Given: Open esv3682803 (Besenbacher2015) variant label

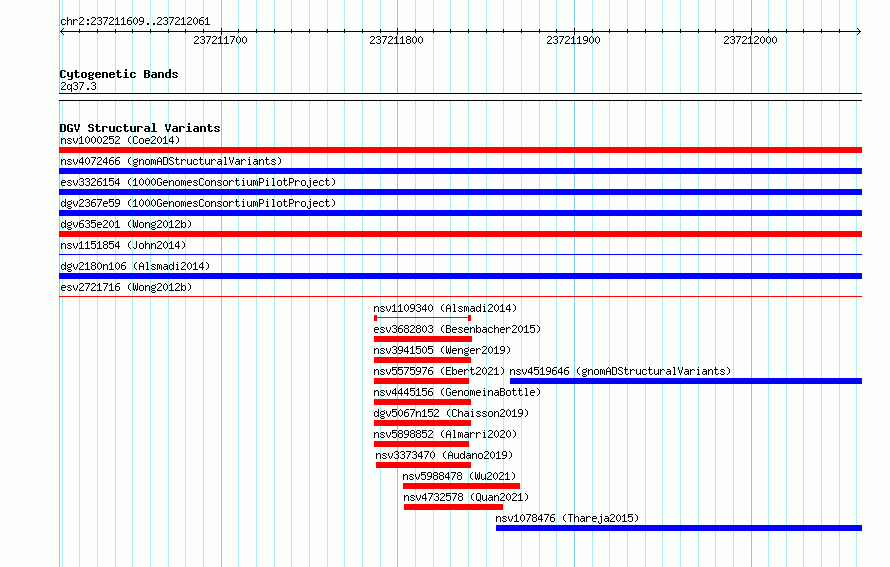Looking at the screenshot, I should (x=457, y=329).
